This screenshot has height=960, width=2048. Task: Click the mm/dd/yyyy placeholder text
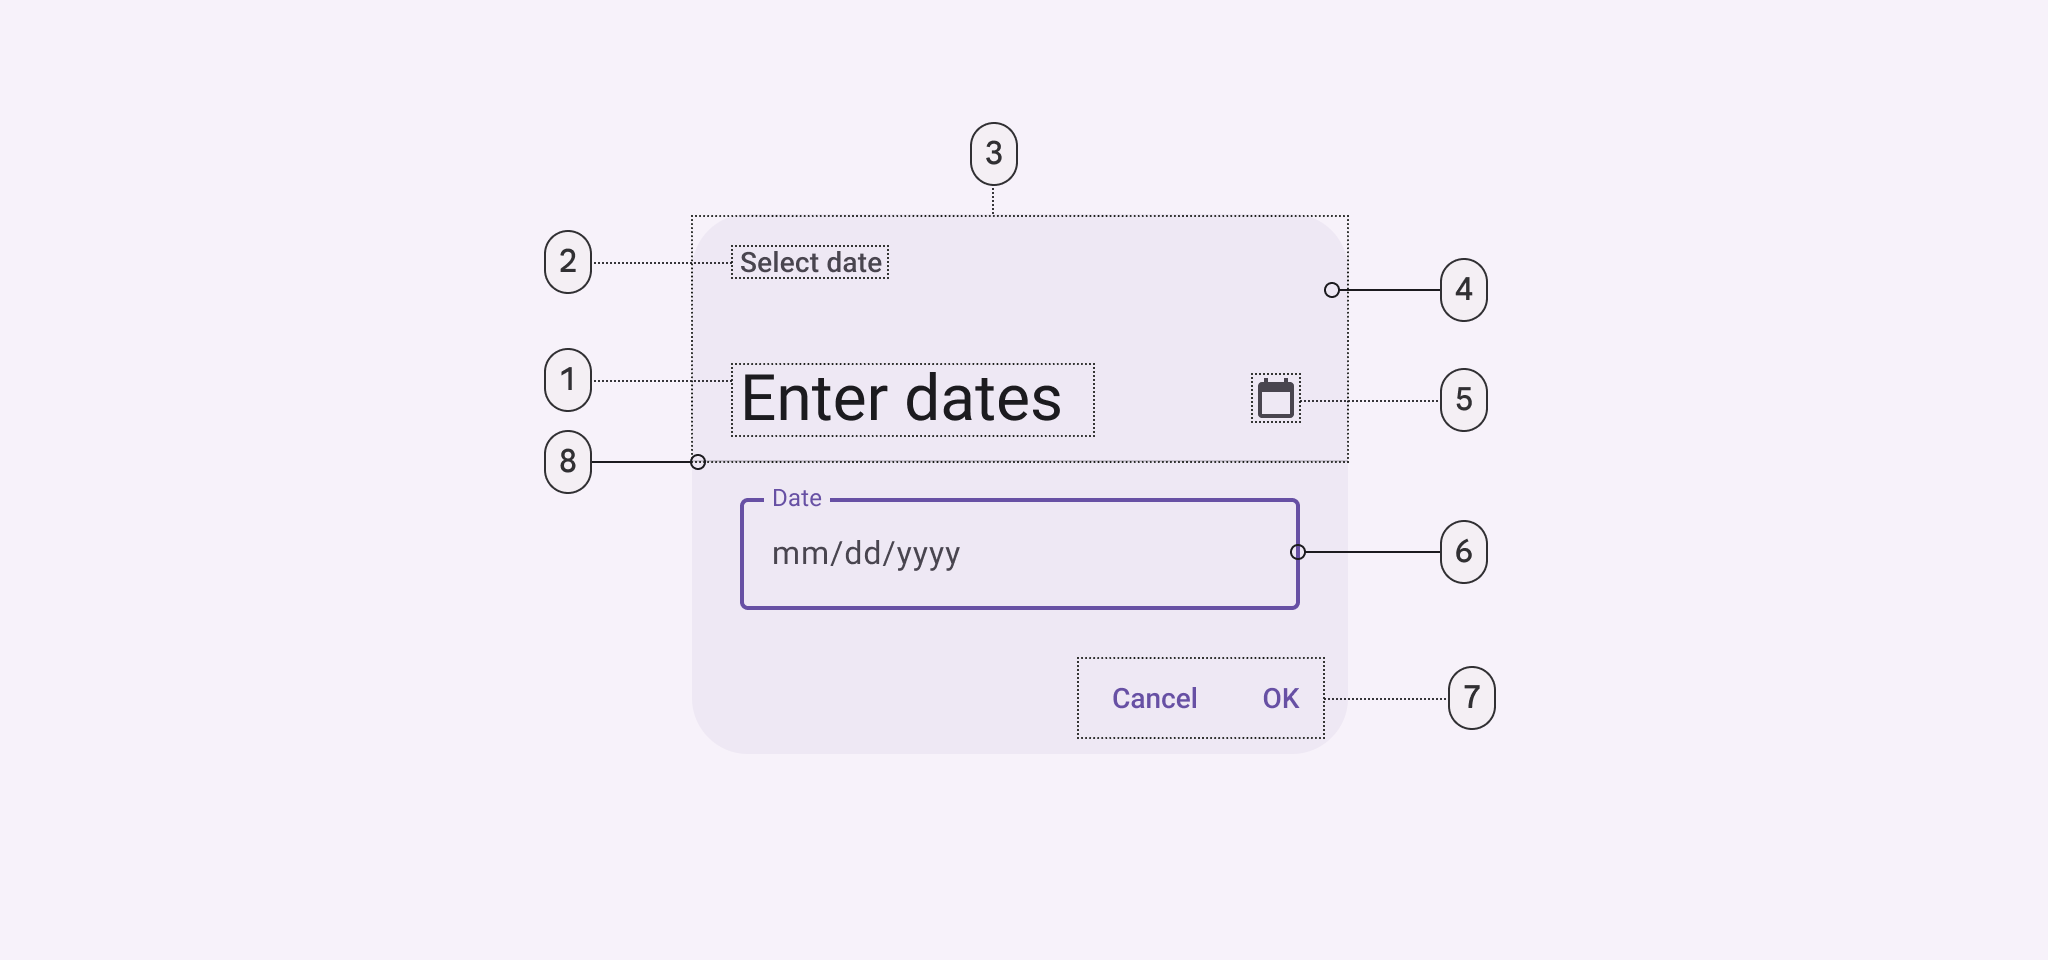coord(867,555)
